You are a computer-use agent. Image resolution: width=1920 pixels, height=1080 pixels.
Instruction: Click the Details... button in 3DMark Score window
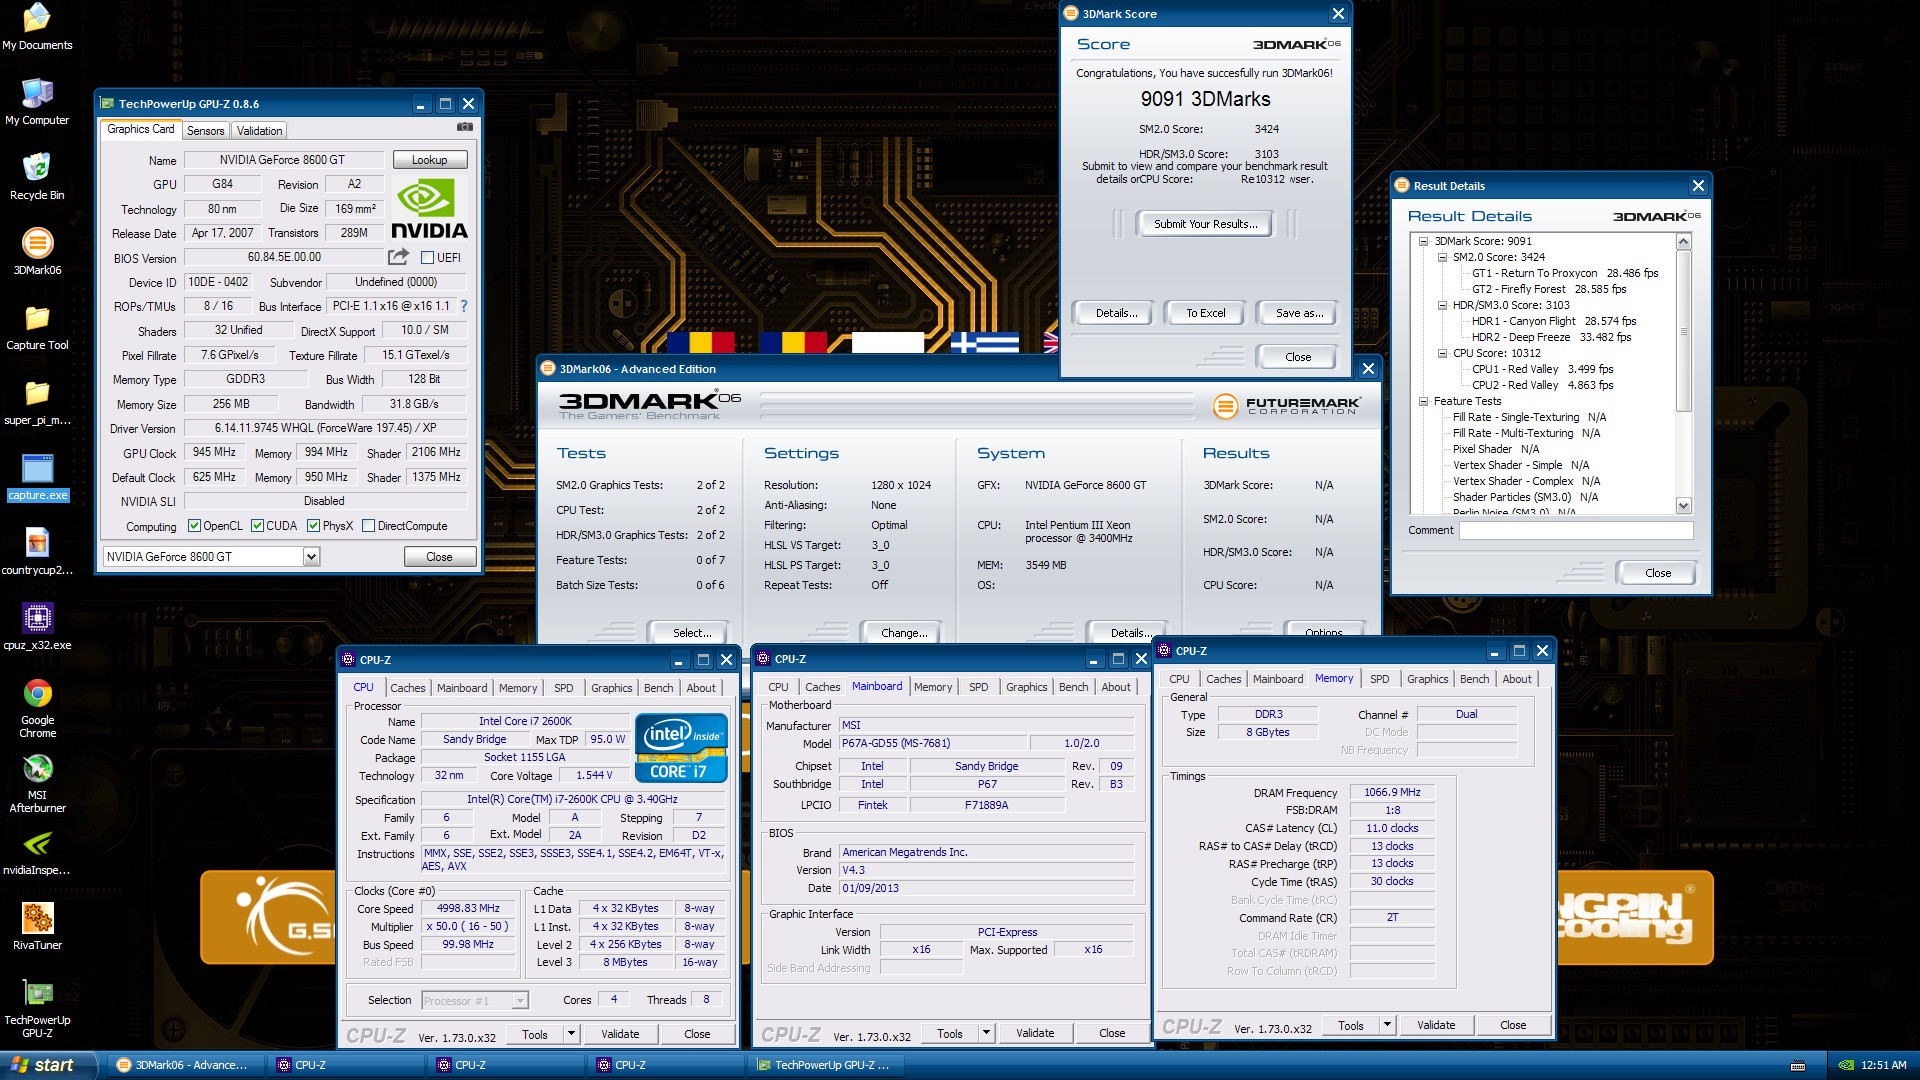[x=1116, y=313]
